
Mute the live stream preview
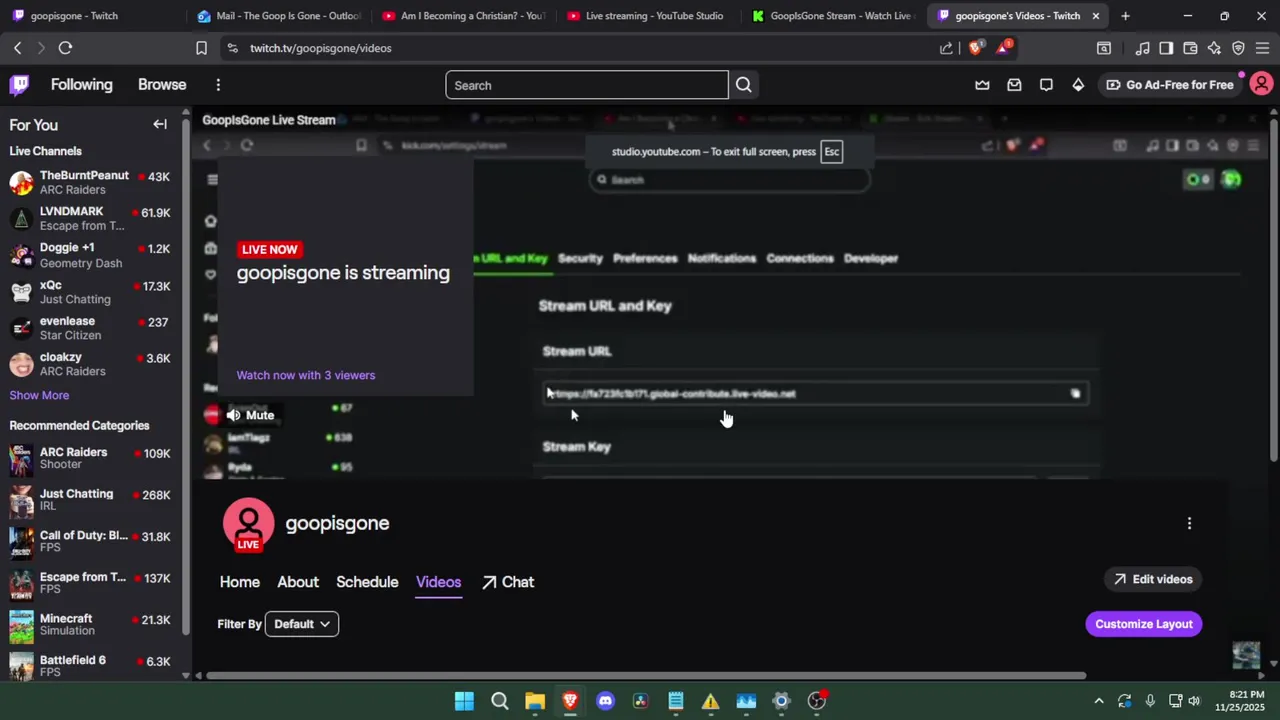[249, 415]
